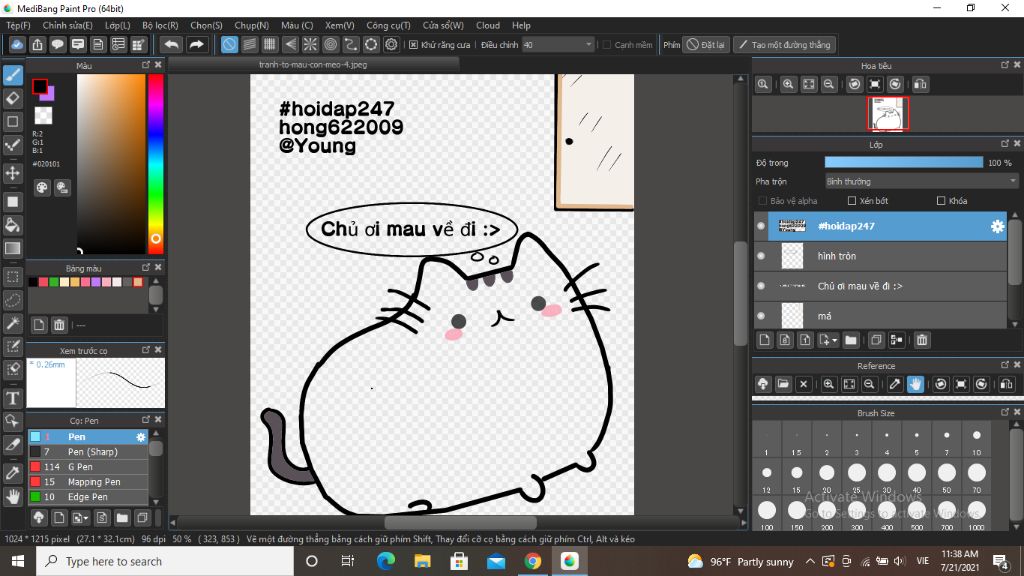Undock the Màu color panel

[x=146, y=65]
